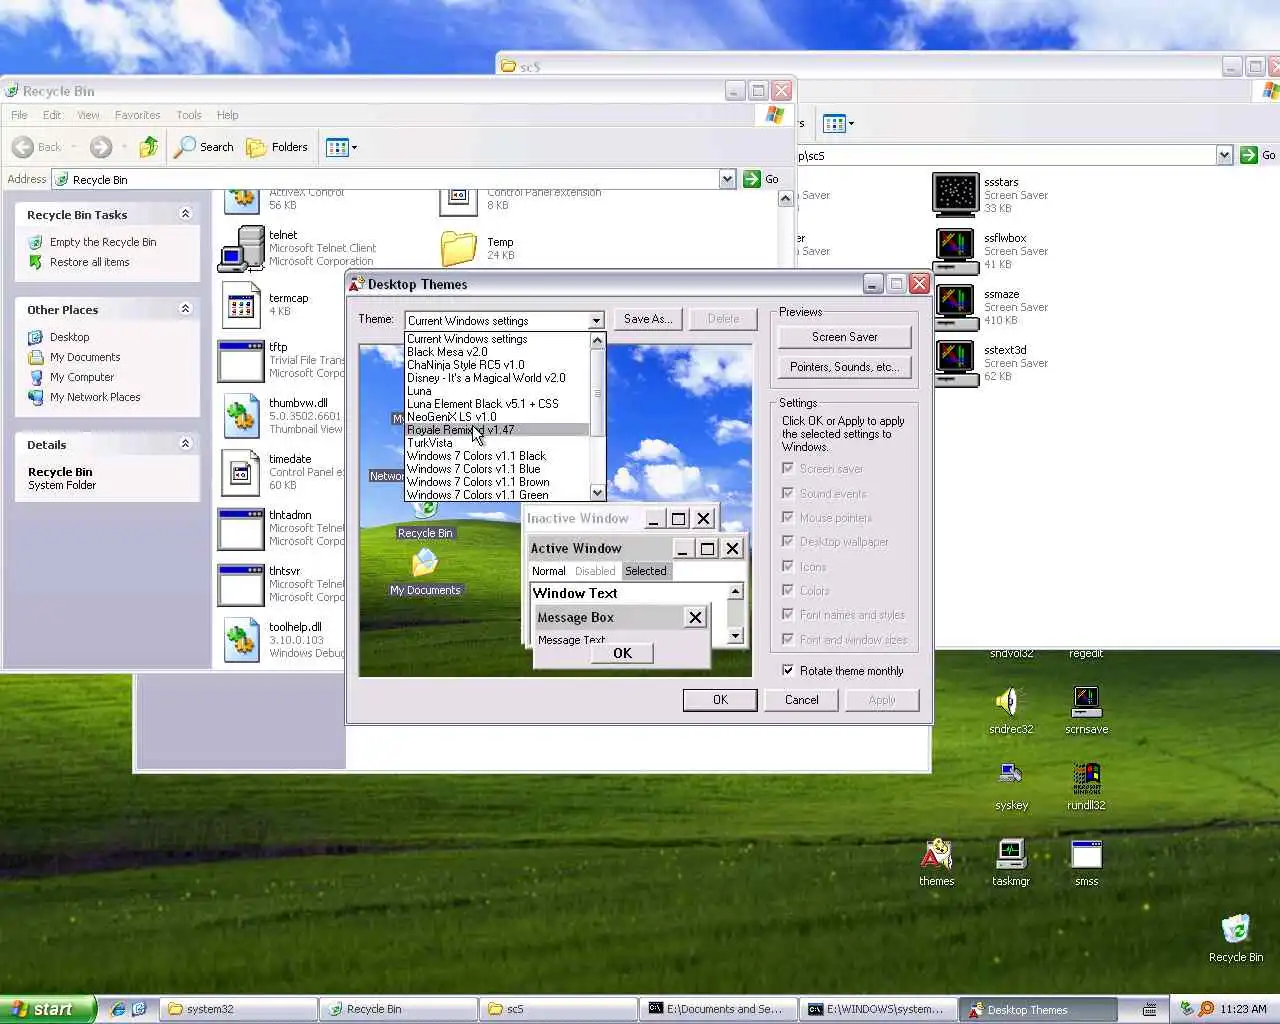
Task: Cancel the Desktop Themes dialog
Action: click(801, 700)
